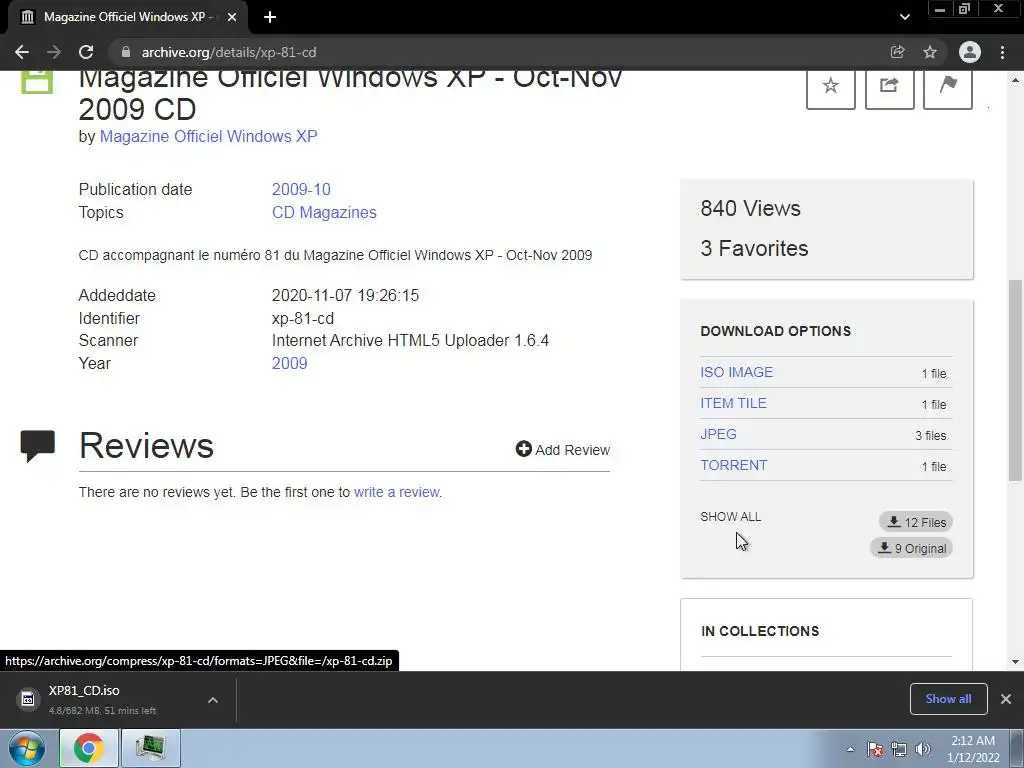The width and height of the screenshot is (1024, 768).
Task: Click Show all downloads button
Action: (x=948, y=699)
